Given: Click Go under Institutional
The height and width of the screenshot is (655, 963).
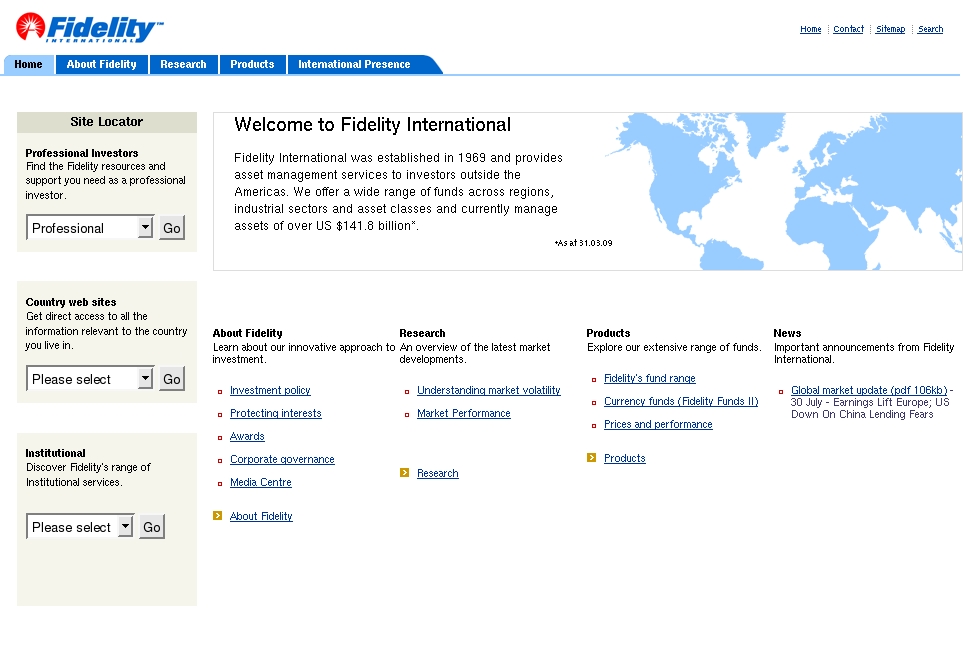Looking at the screenshot, I should pyautogui.click(x=152, y=527).
